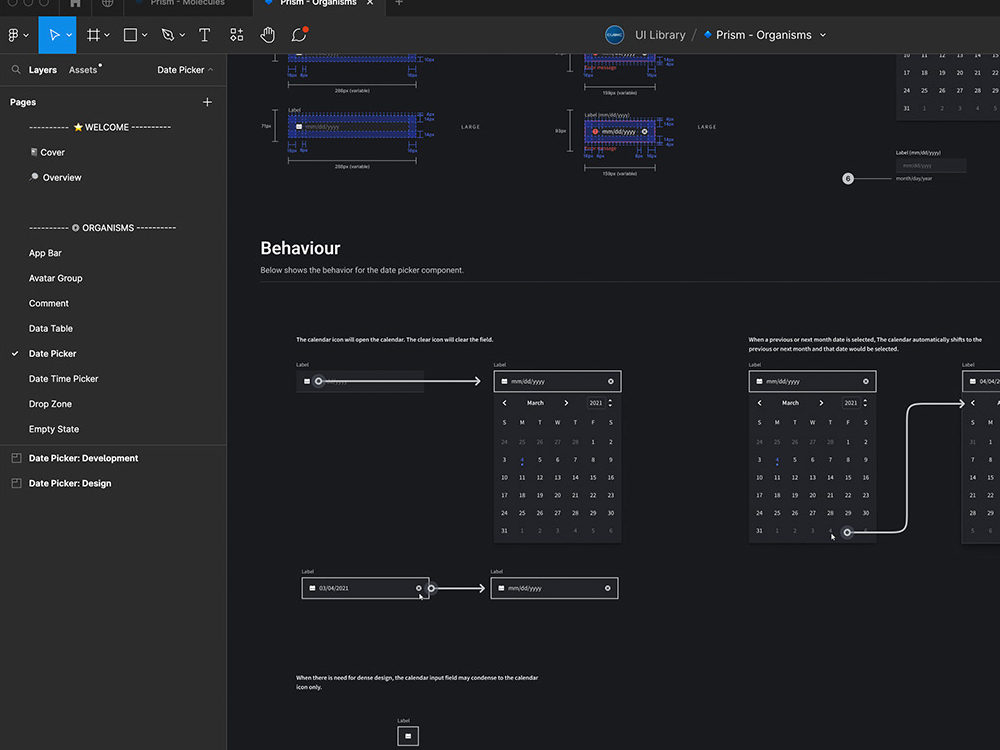Expand Frame tool options arrow

click(x=107, y=36)
